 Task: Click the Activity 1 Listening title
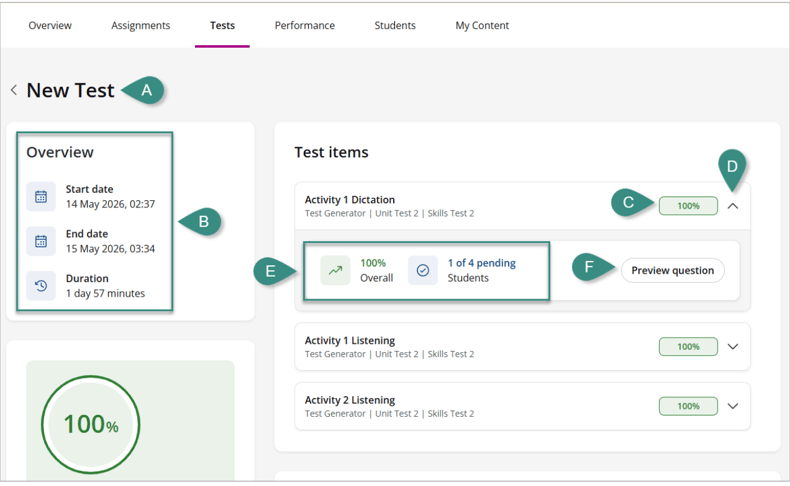350,340
